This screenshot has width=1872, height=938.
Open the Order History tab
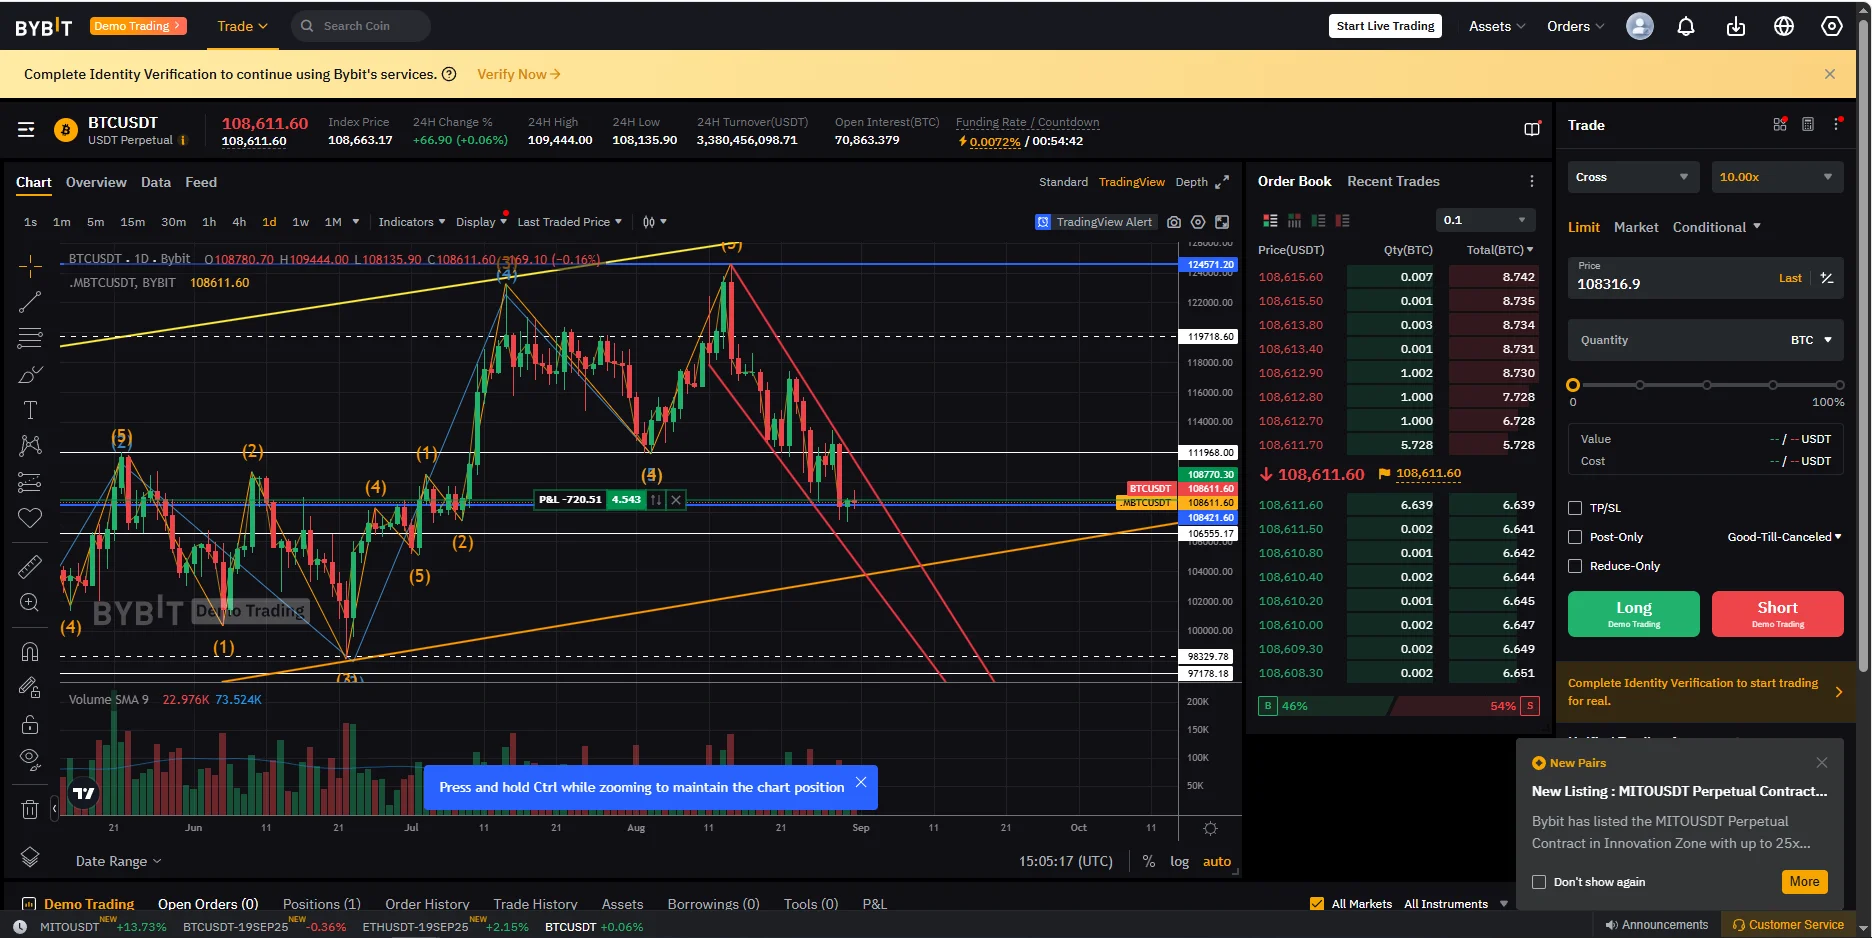click(427, 904)
